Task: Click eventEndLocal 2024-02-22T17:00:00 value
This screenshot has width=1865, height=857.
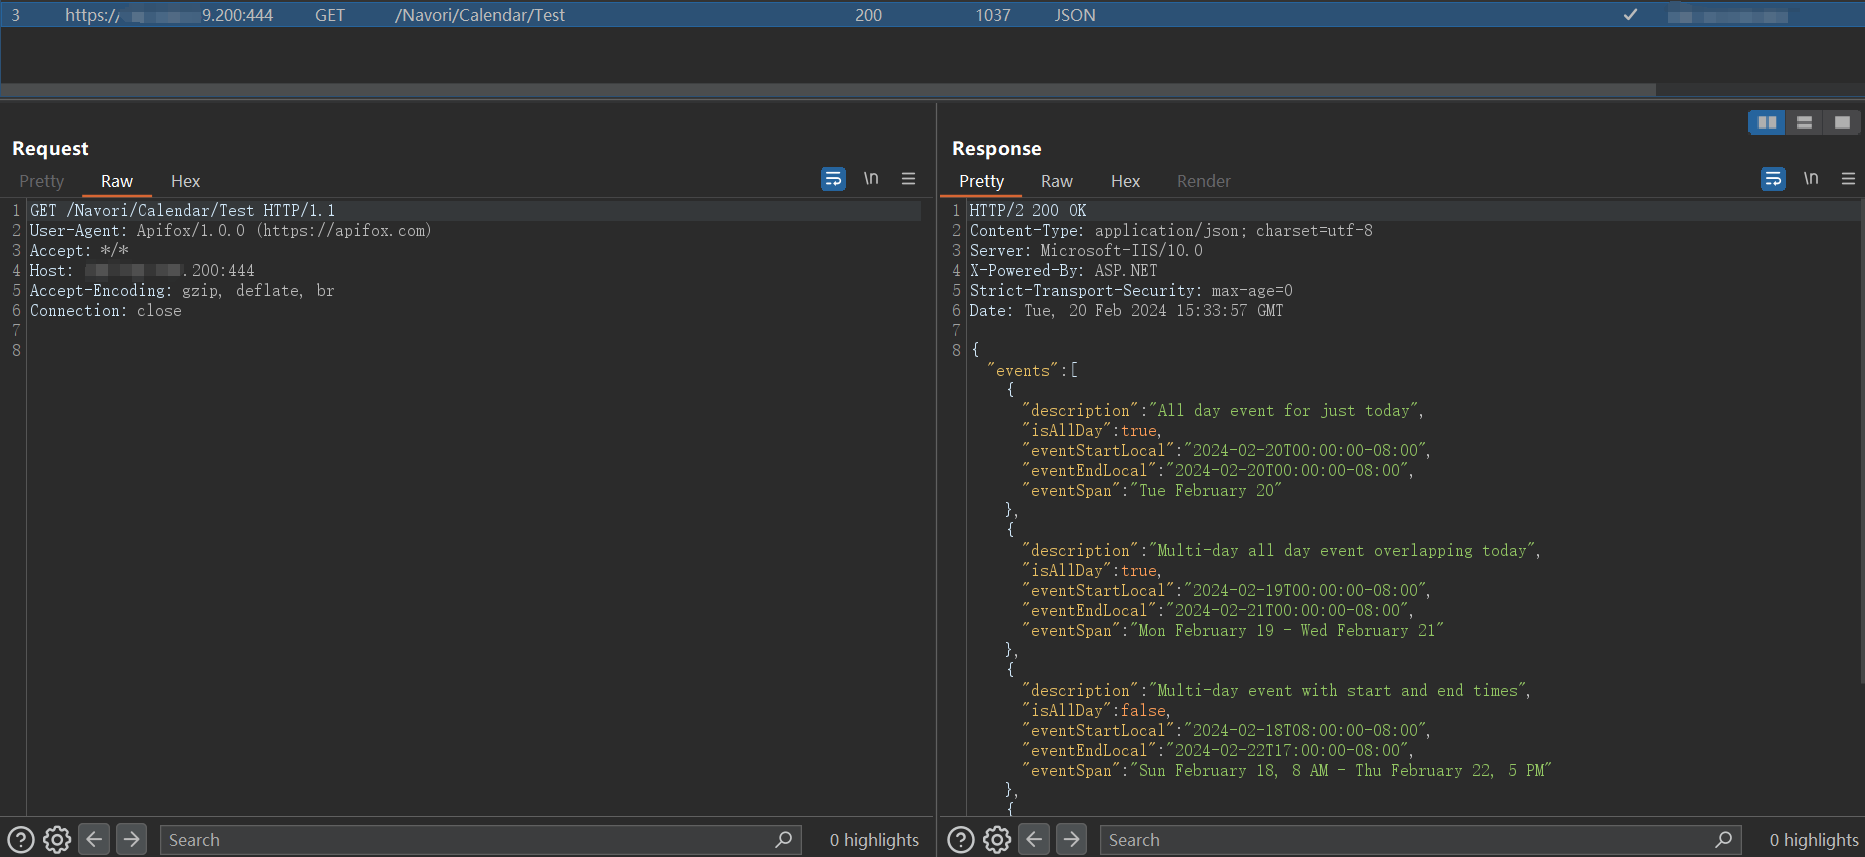Action: [1288, 750]
